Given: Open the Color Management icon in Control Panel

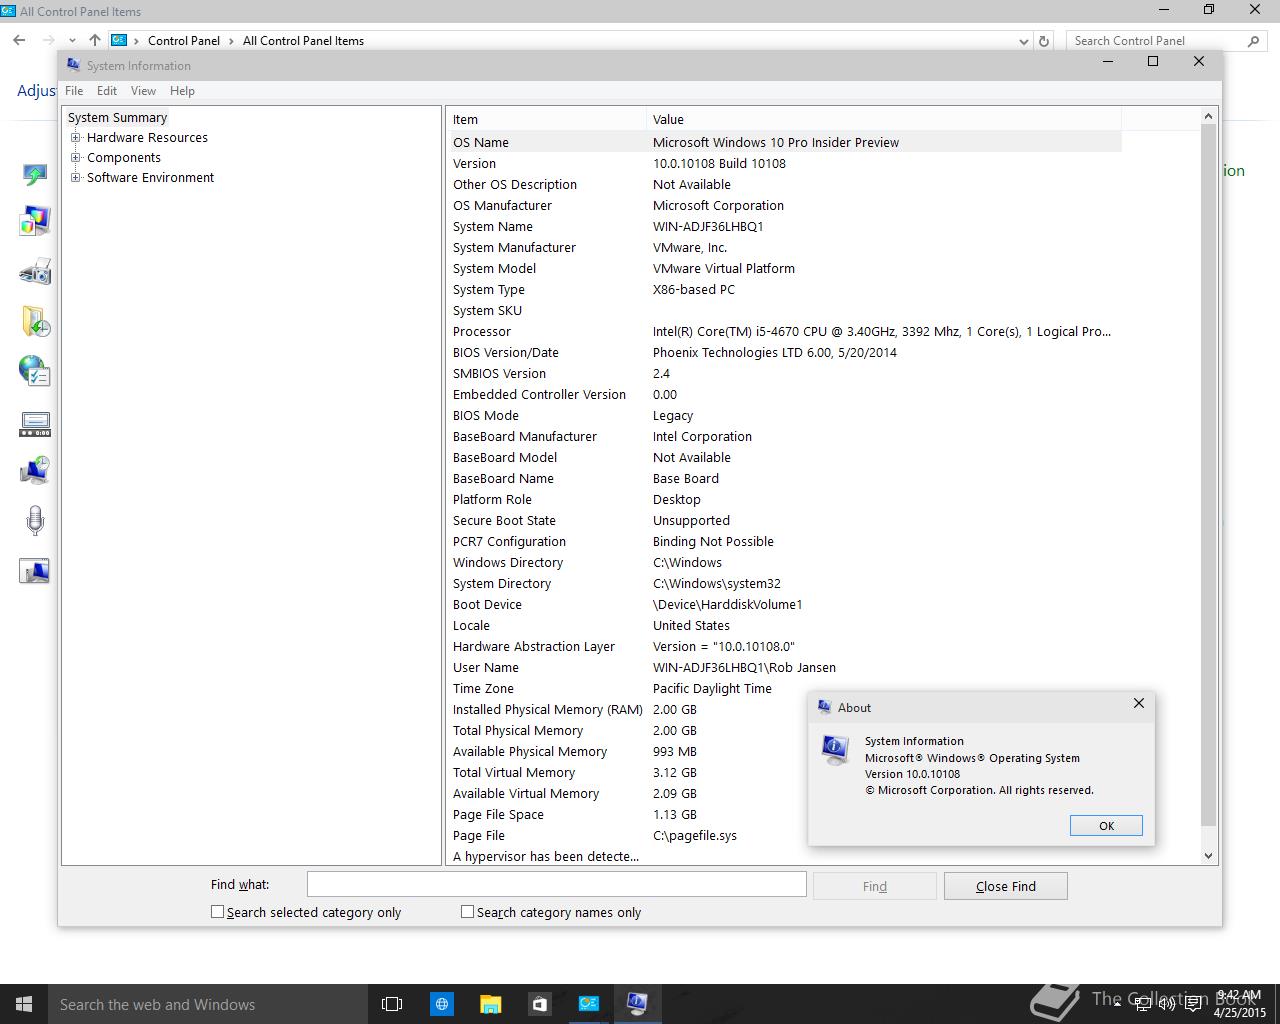Looking at the screenshot, I should click(x=35, y=221).
